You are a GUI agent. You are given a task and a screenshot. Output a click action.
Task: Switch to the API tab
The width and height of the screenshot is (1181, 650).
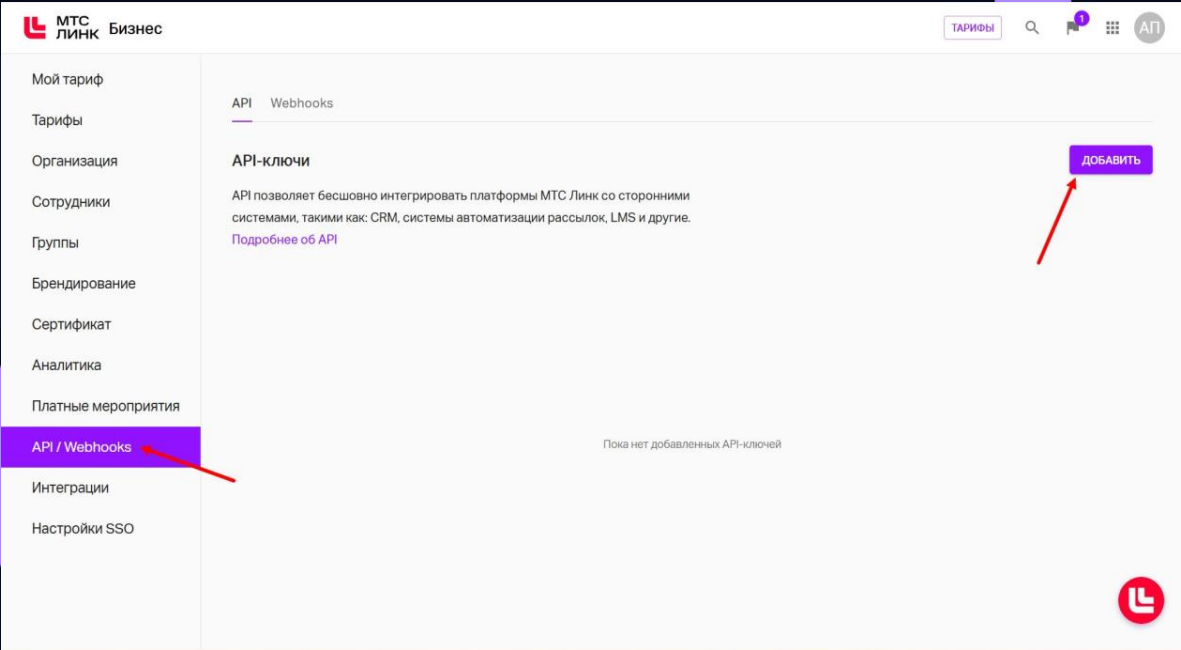[242, 103]
